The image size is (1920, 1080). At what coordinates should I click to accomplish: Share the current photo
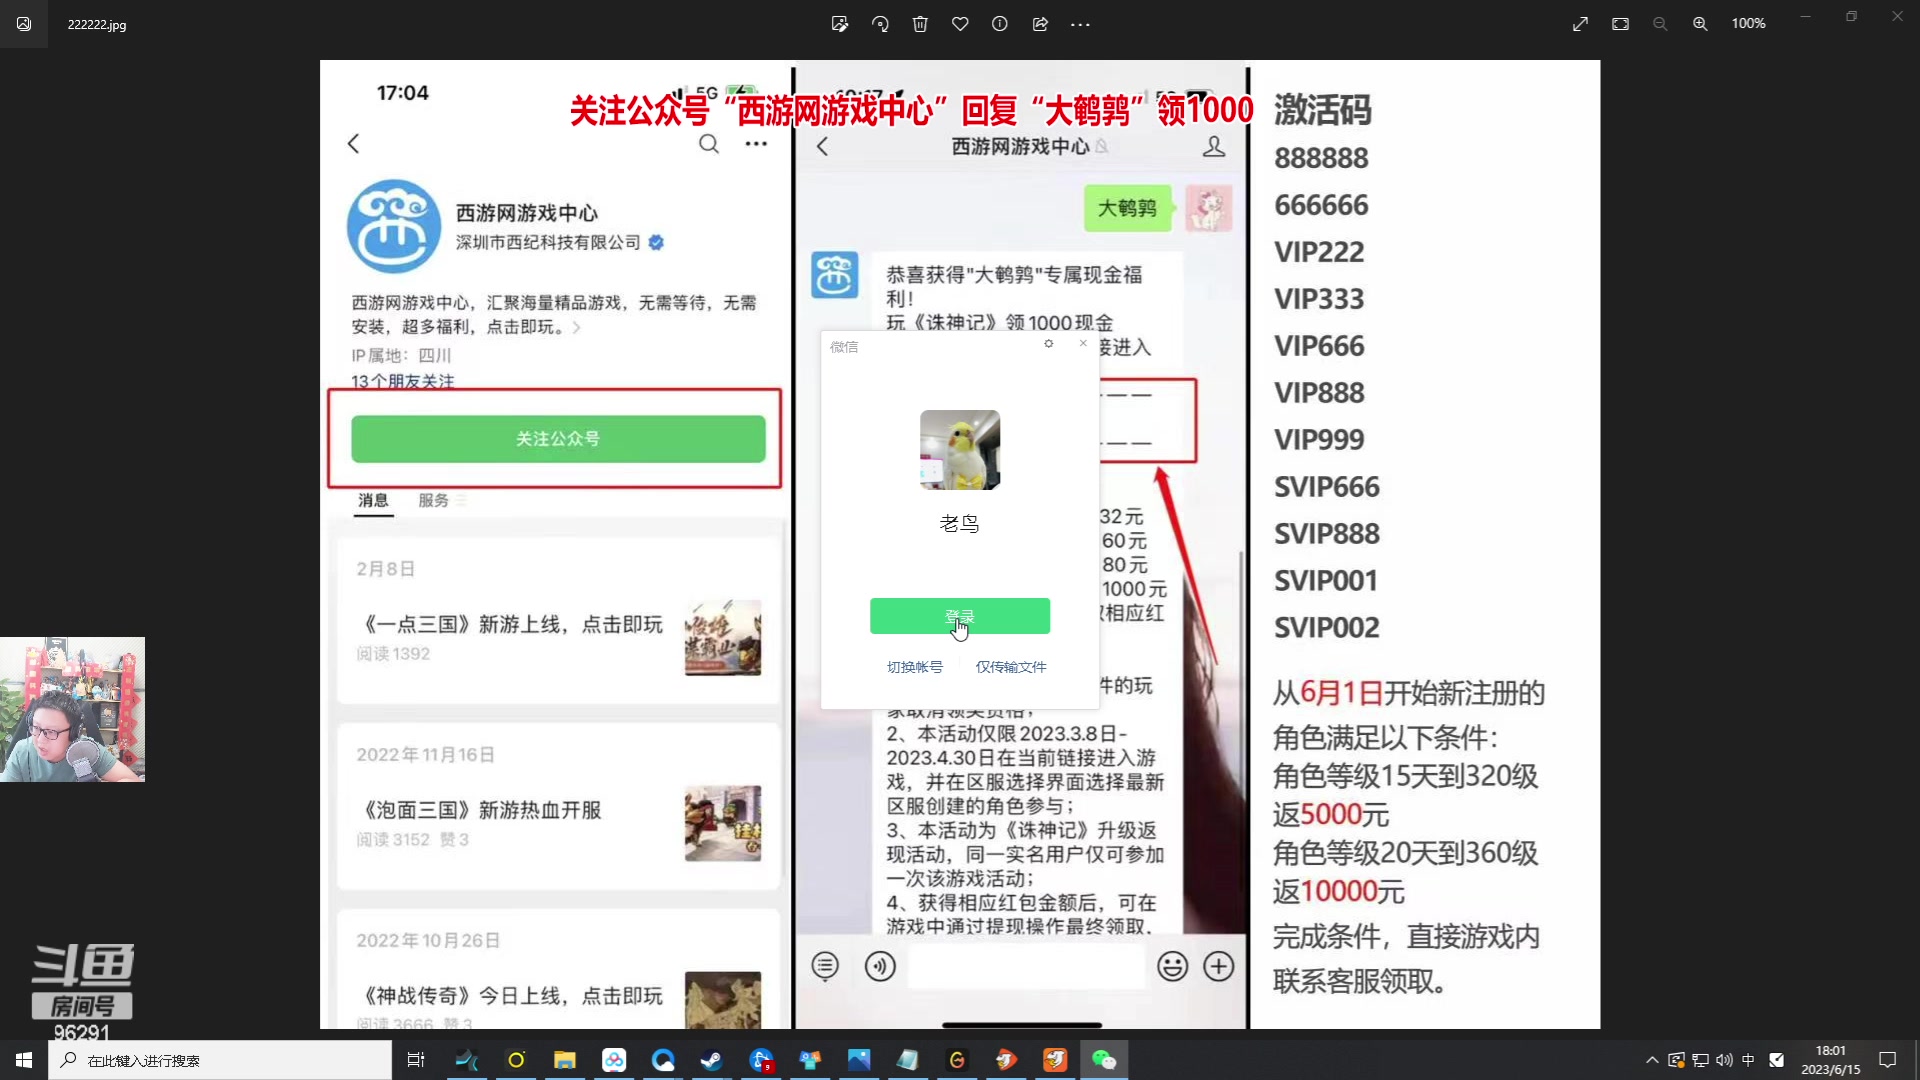[x=1040, y=24]
